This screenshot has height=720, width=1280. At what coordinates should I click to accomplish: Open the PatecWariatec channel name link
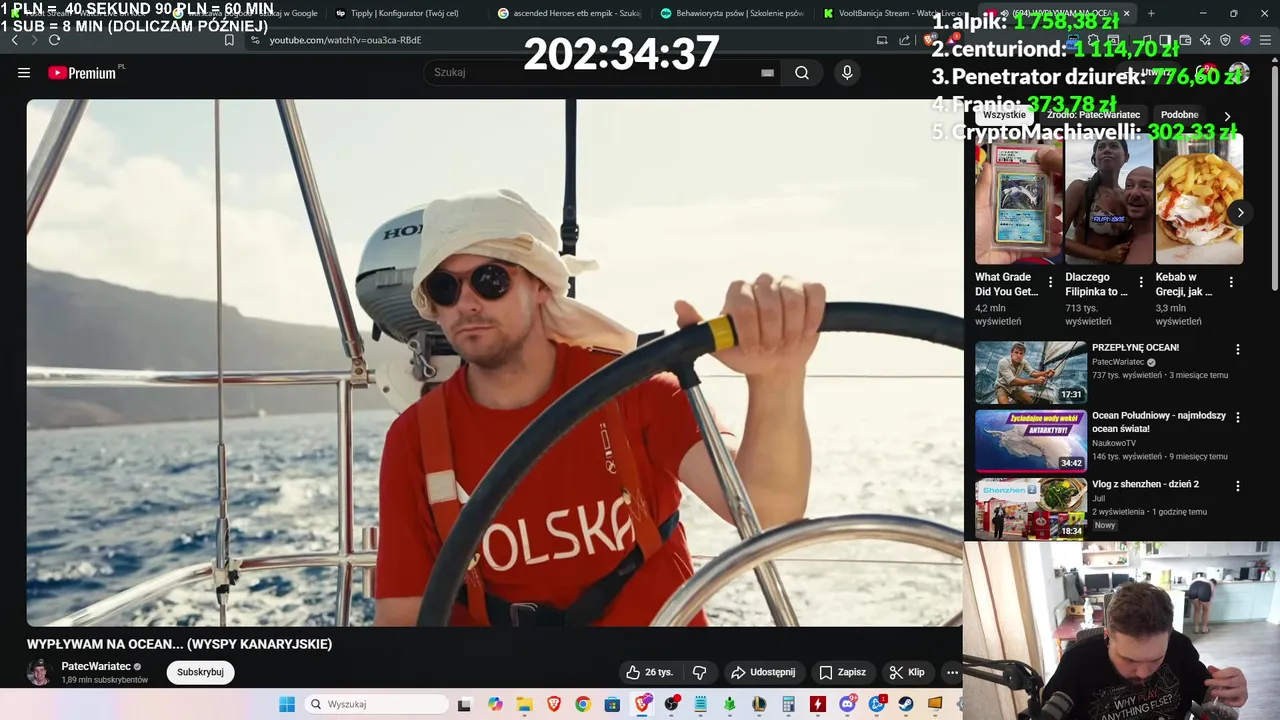click(96, 666)
